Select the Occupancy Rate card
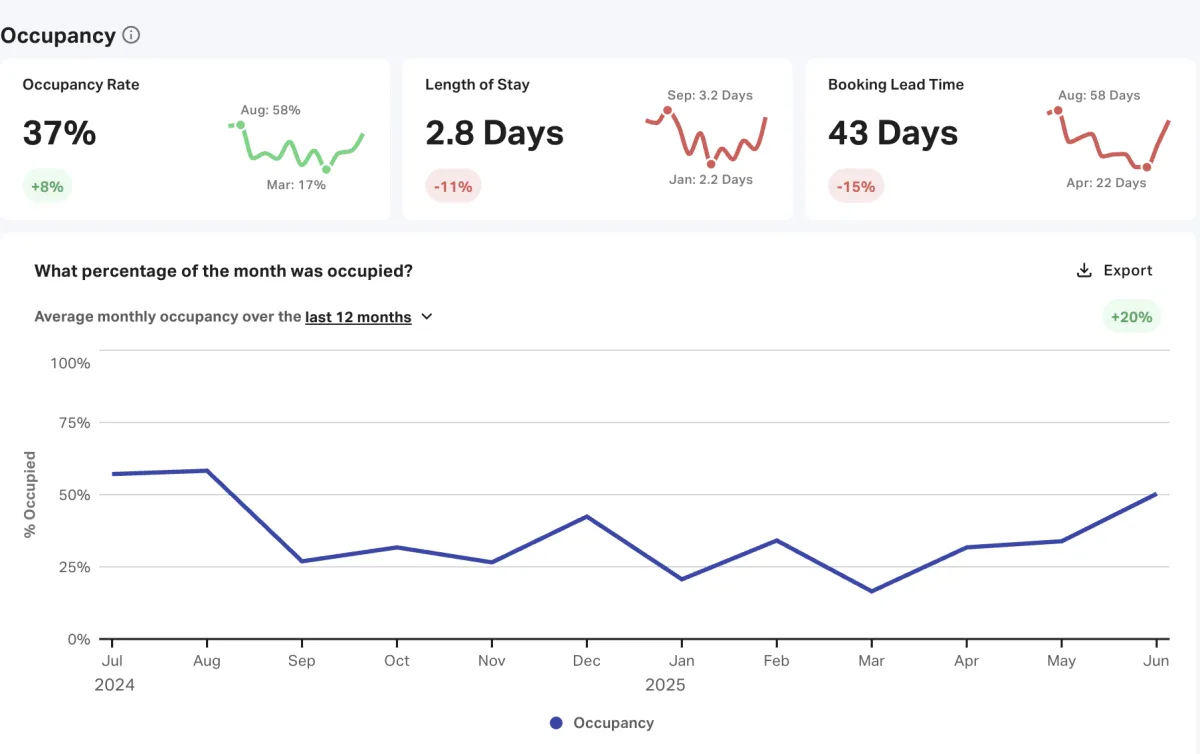Image resolution: width=1200 pixels, height=754 pixels. 195,139
